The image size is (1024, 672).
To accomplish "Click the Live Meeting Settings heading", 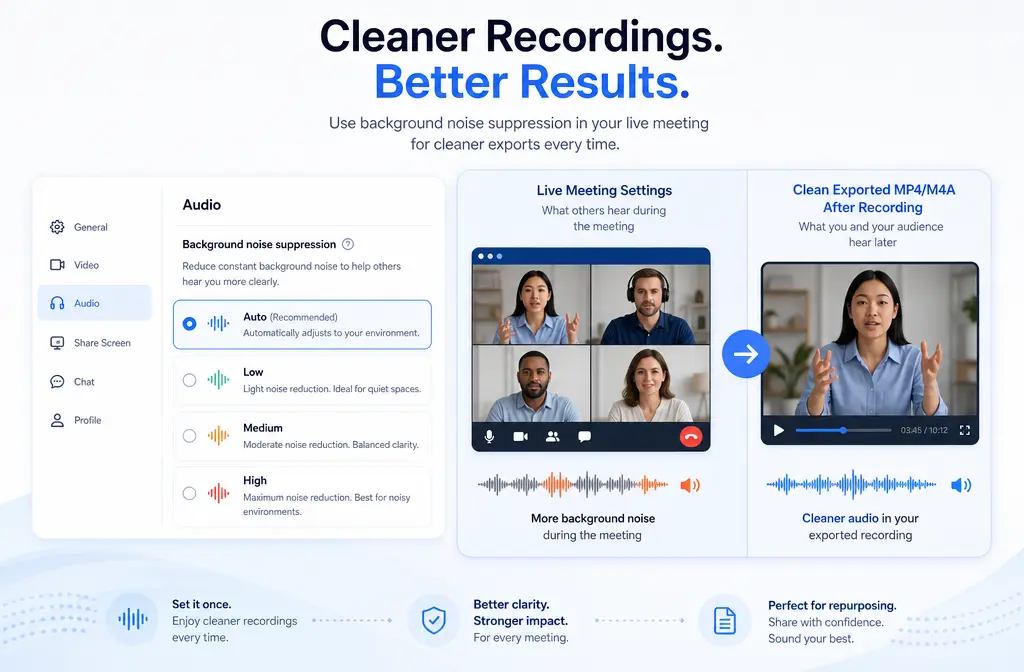I will click(x=604, y=190).
